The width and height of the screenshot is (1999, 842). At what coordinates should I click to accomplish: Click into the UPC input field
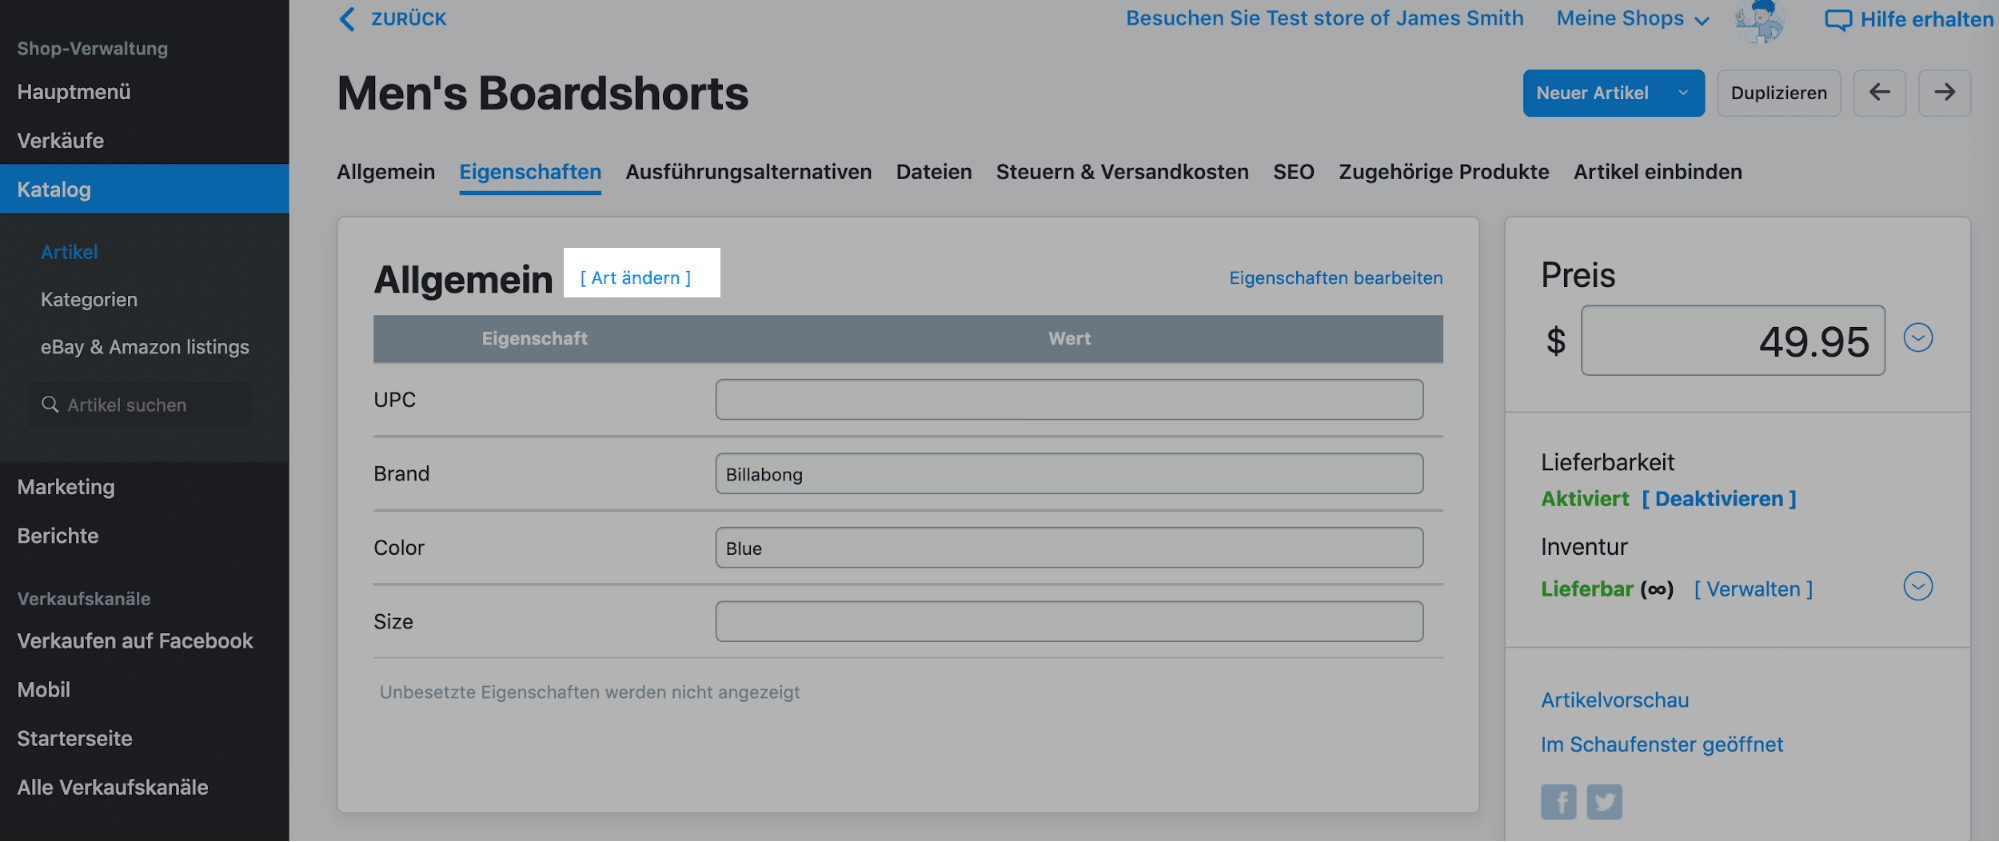[x=1068, y=400]
